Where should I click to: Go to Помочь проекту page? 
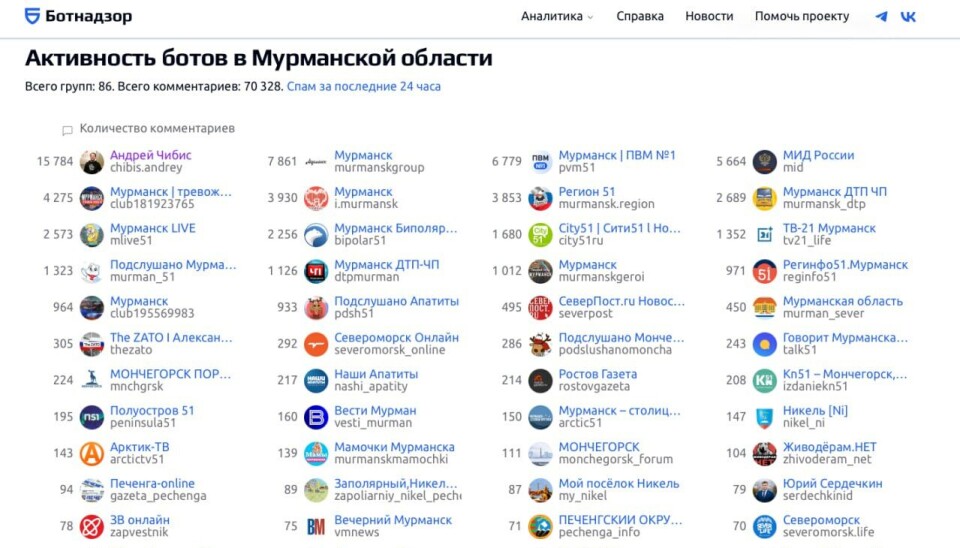[802, 16]
